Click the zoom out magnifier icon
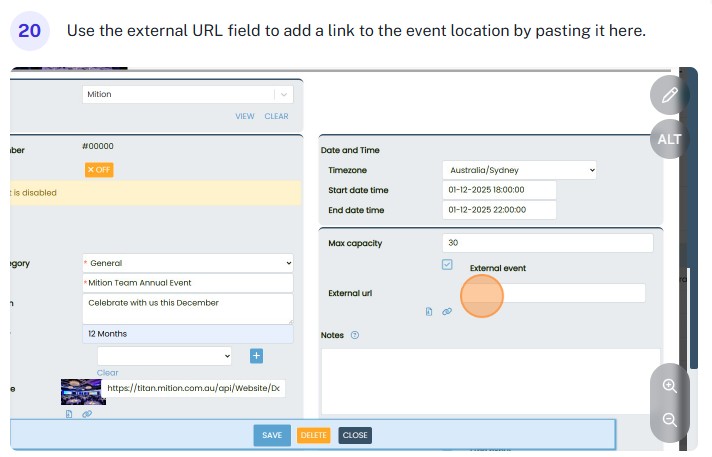Image resolution: width=712 pixels, height=457 pixels. coord(669,420)
